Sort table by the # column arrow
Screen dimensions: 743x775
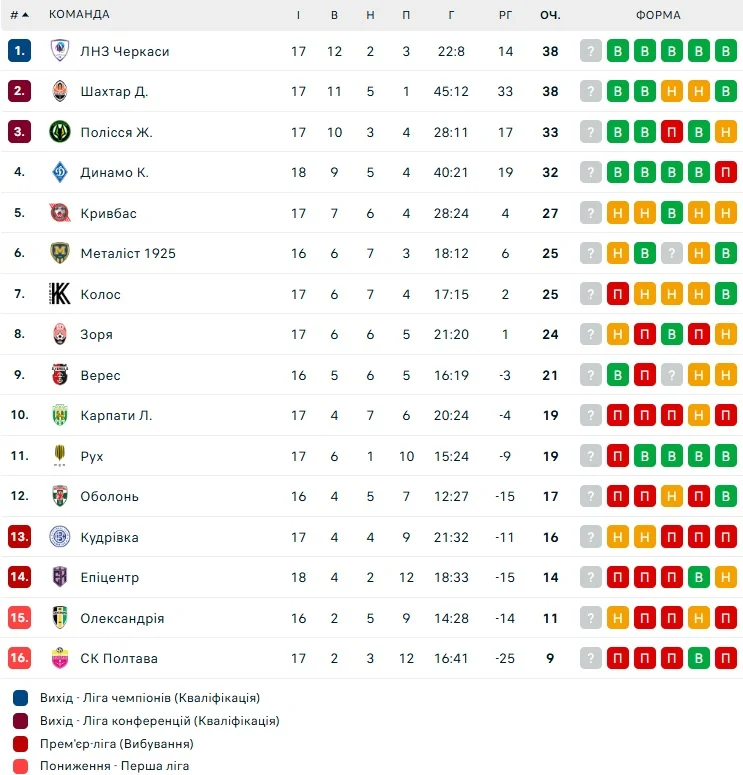tap(19, 15)
